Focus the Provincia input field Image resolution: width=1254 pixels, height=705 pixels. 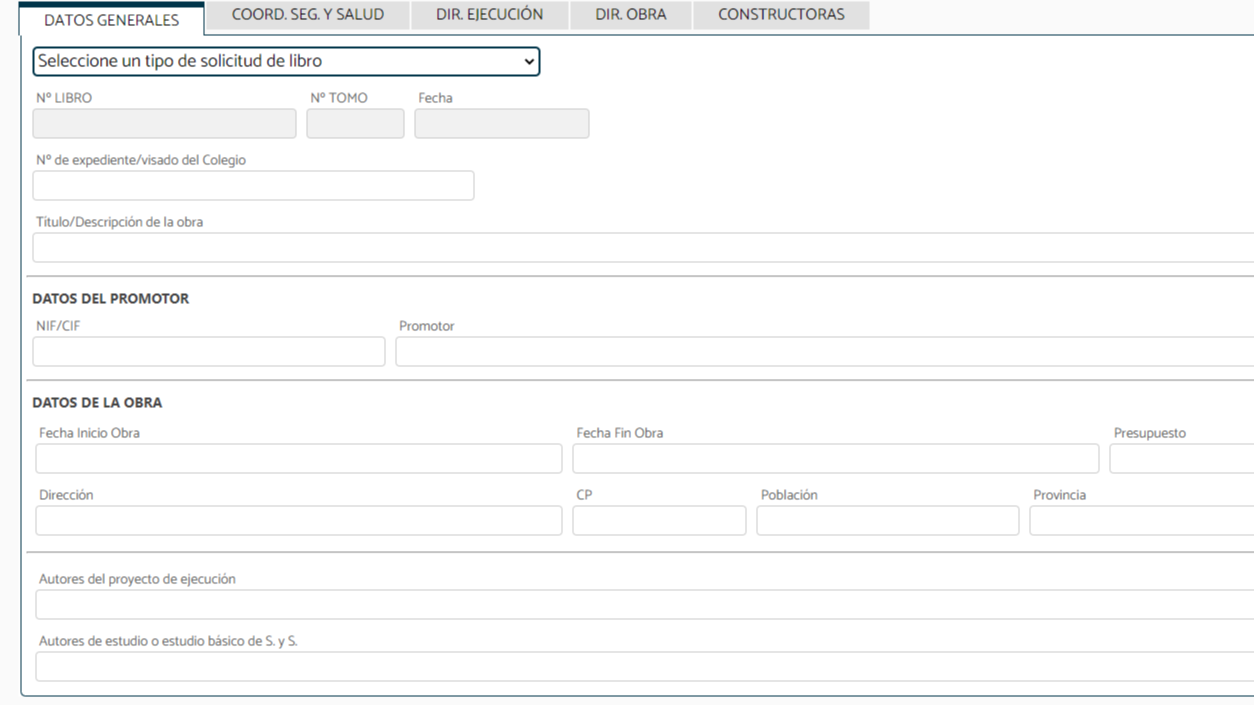(1141, 521)
